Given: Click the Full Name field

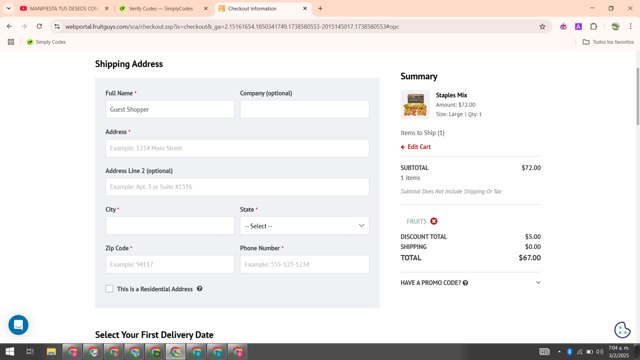Looking at the screenshot, I should tap(170, 109).
